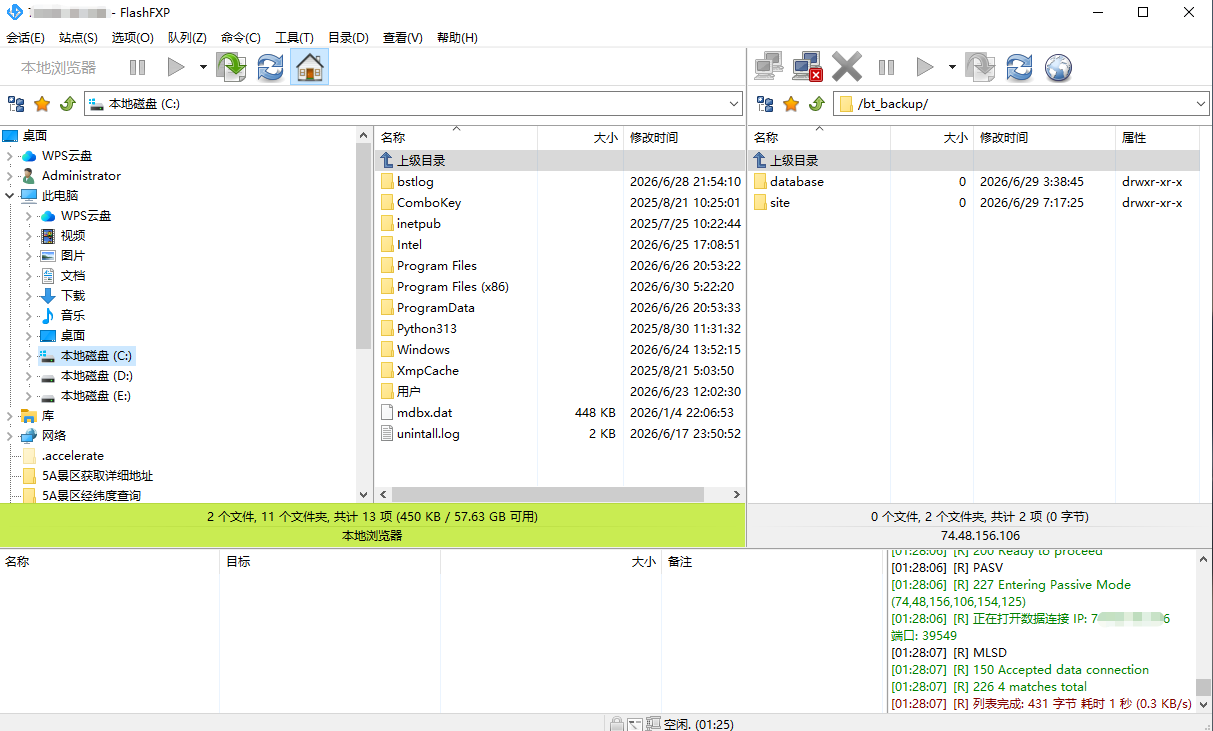Click the home icon to switch to local browser
Viewport: 1213px width, 731px height.
(310, 67)
